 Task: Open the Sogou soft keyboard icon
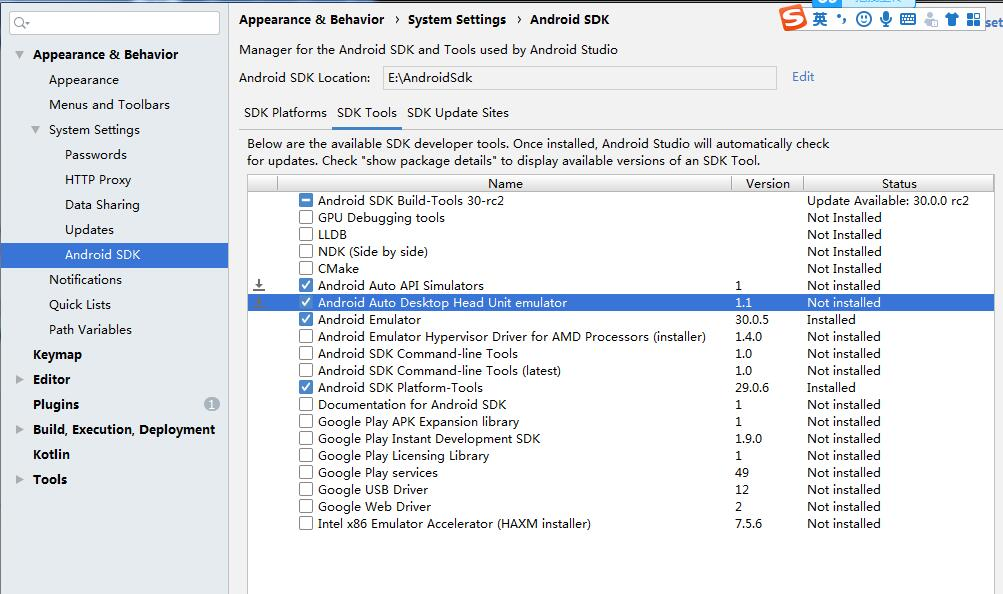[908, 19]
